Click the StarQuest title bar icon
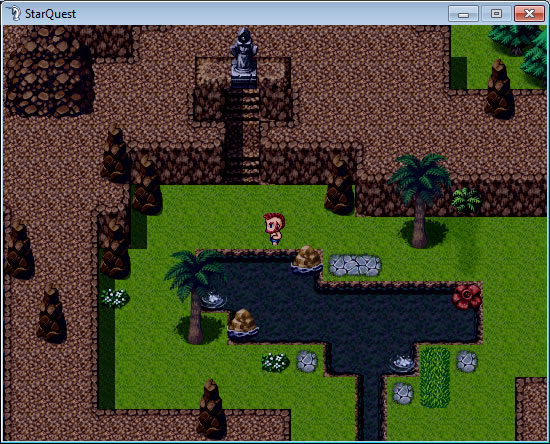Image resolution: width=550 pixels, height=444 pixels. pos(14,14)
